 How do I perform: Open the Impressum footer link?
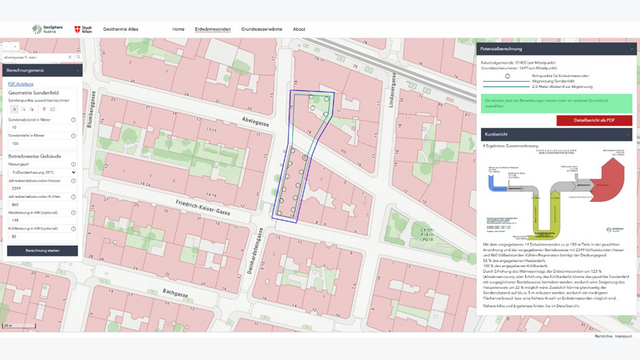pos(624,336)
